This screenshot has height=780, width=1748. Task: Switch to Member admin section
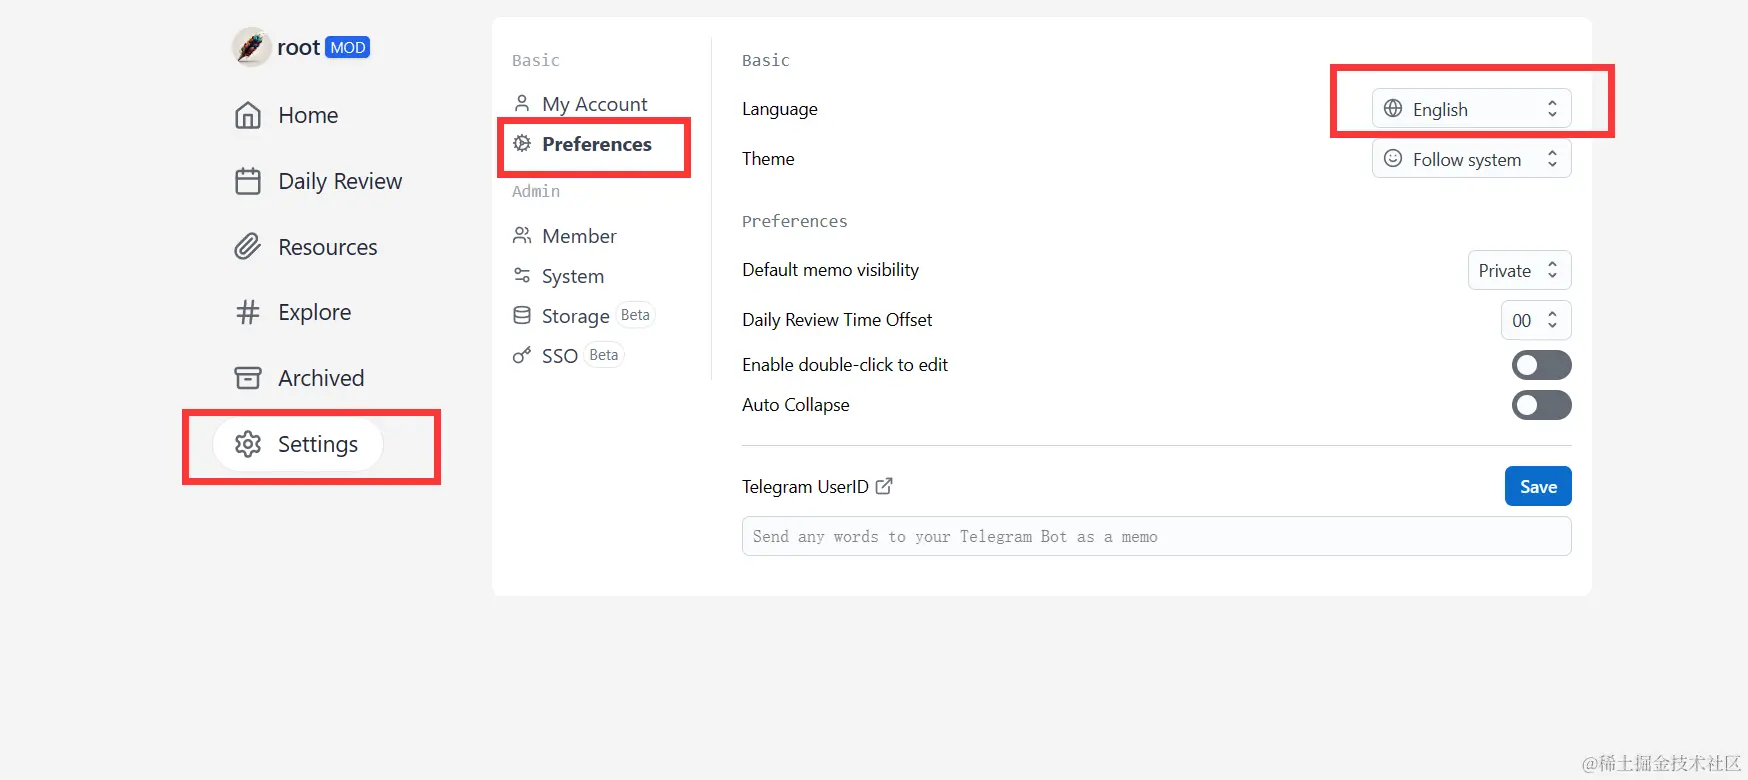coord(565,236)
